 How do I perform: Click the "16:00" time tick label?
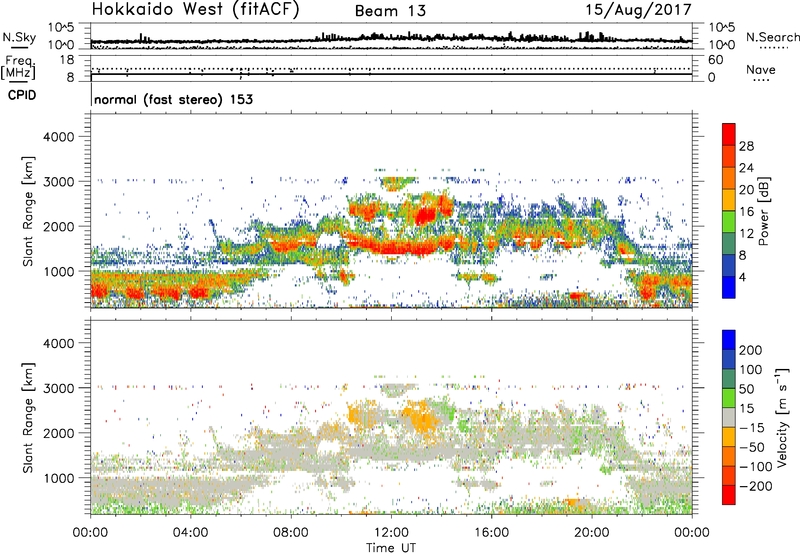click(491, 533)
